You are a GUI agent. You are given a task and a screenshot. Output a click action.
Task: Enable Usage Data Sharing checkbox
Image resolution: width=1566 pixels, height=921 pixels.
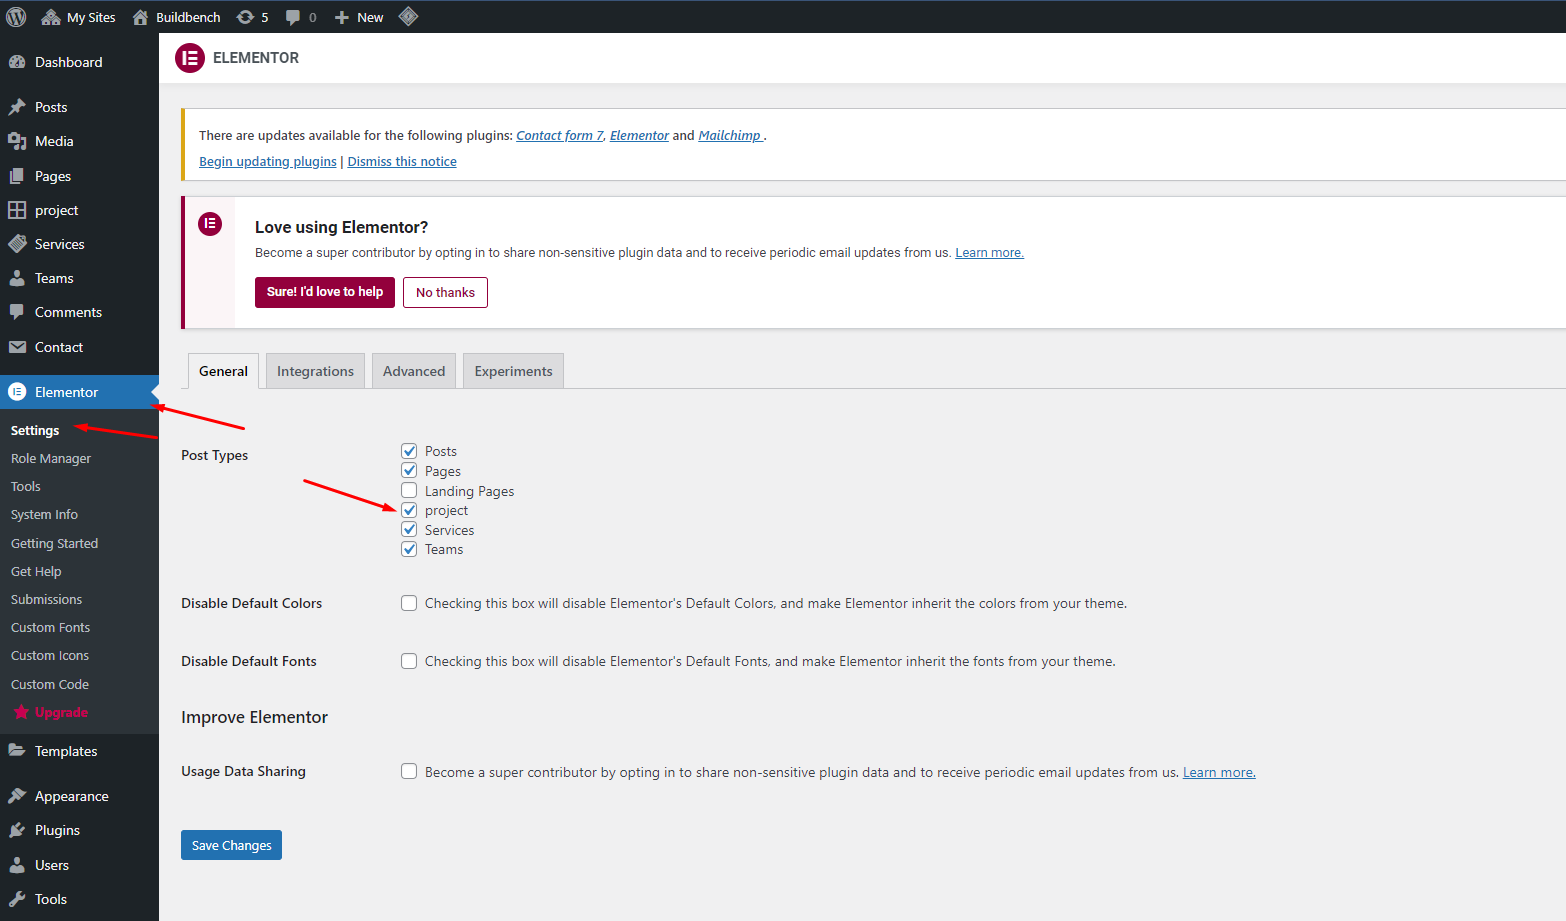click(409, 771)
